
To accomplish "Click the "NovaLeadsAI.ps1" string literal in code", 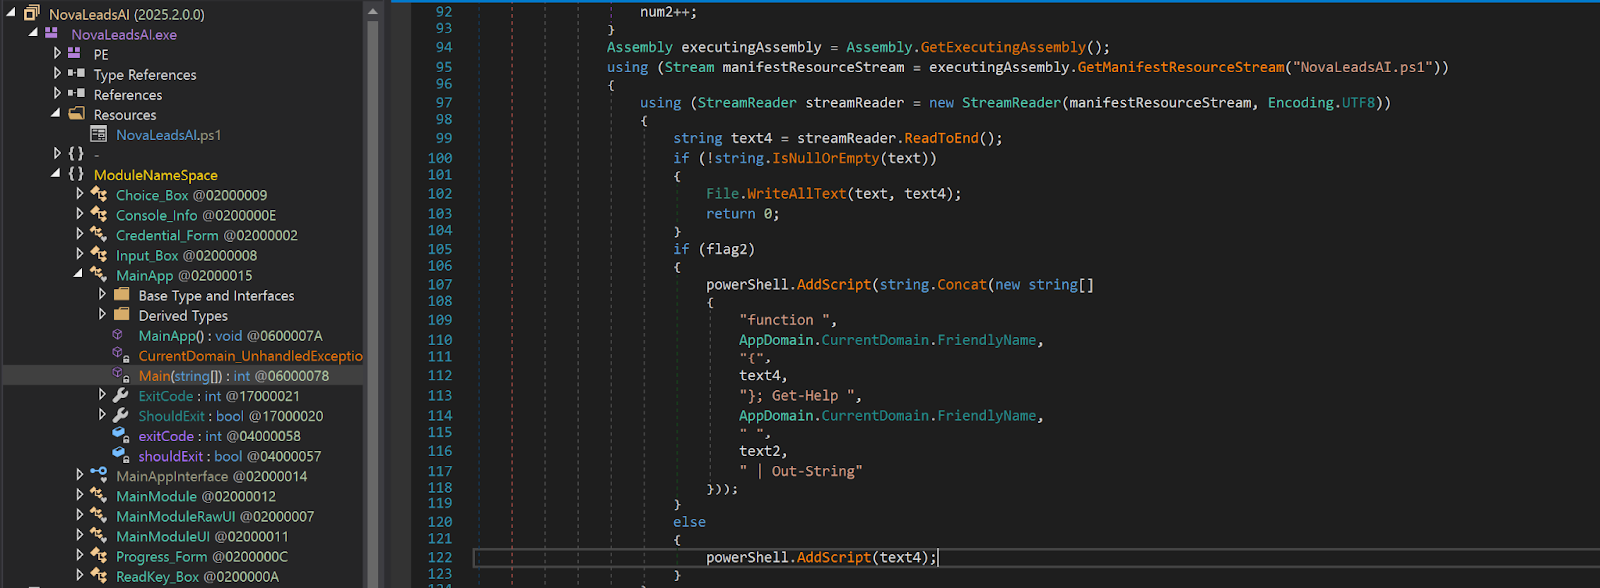I will pos(1362,67).
